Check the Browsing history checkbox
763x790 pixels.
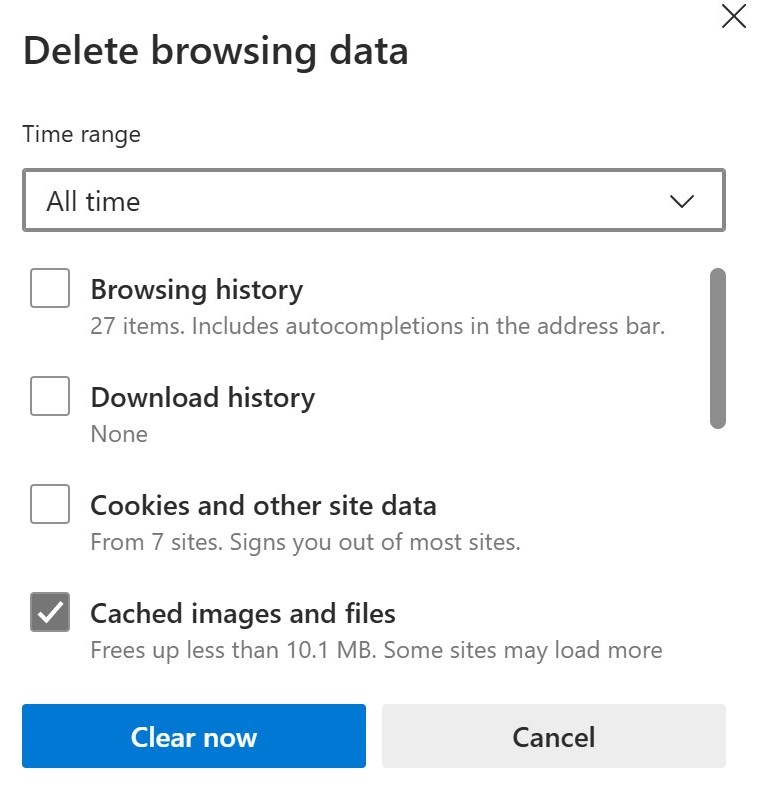point(50,289)
